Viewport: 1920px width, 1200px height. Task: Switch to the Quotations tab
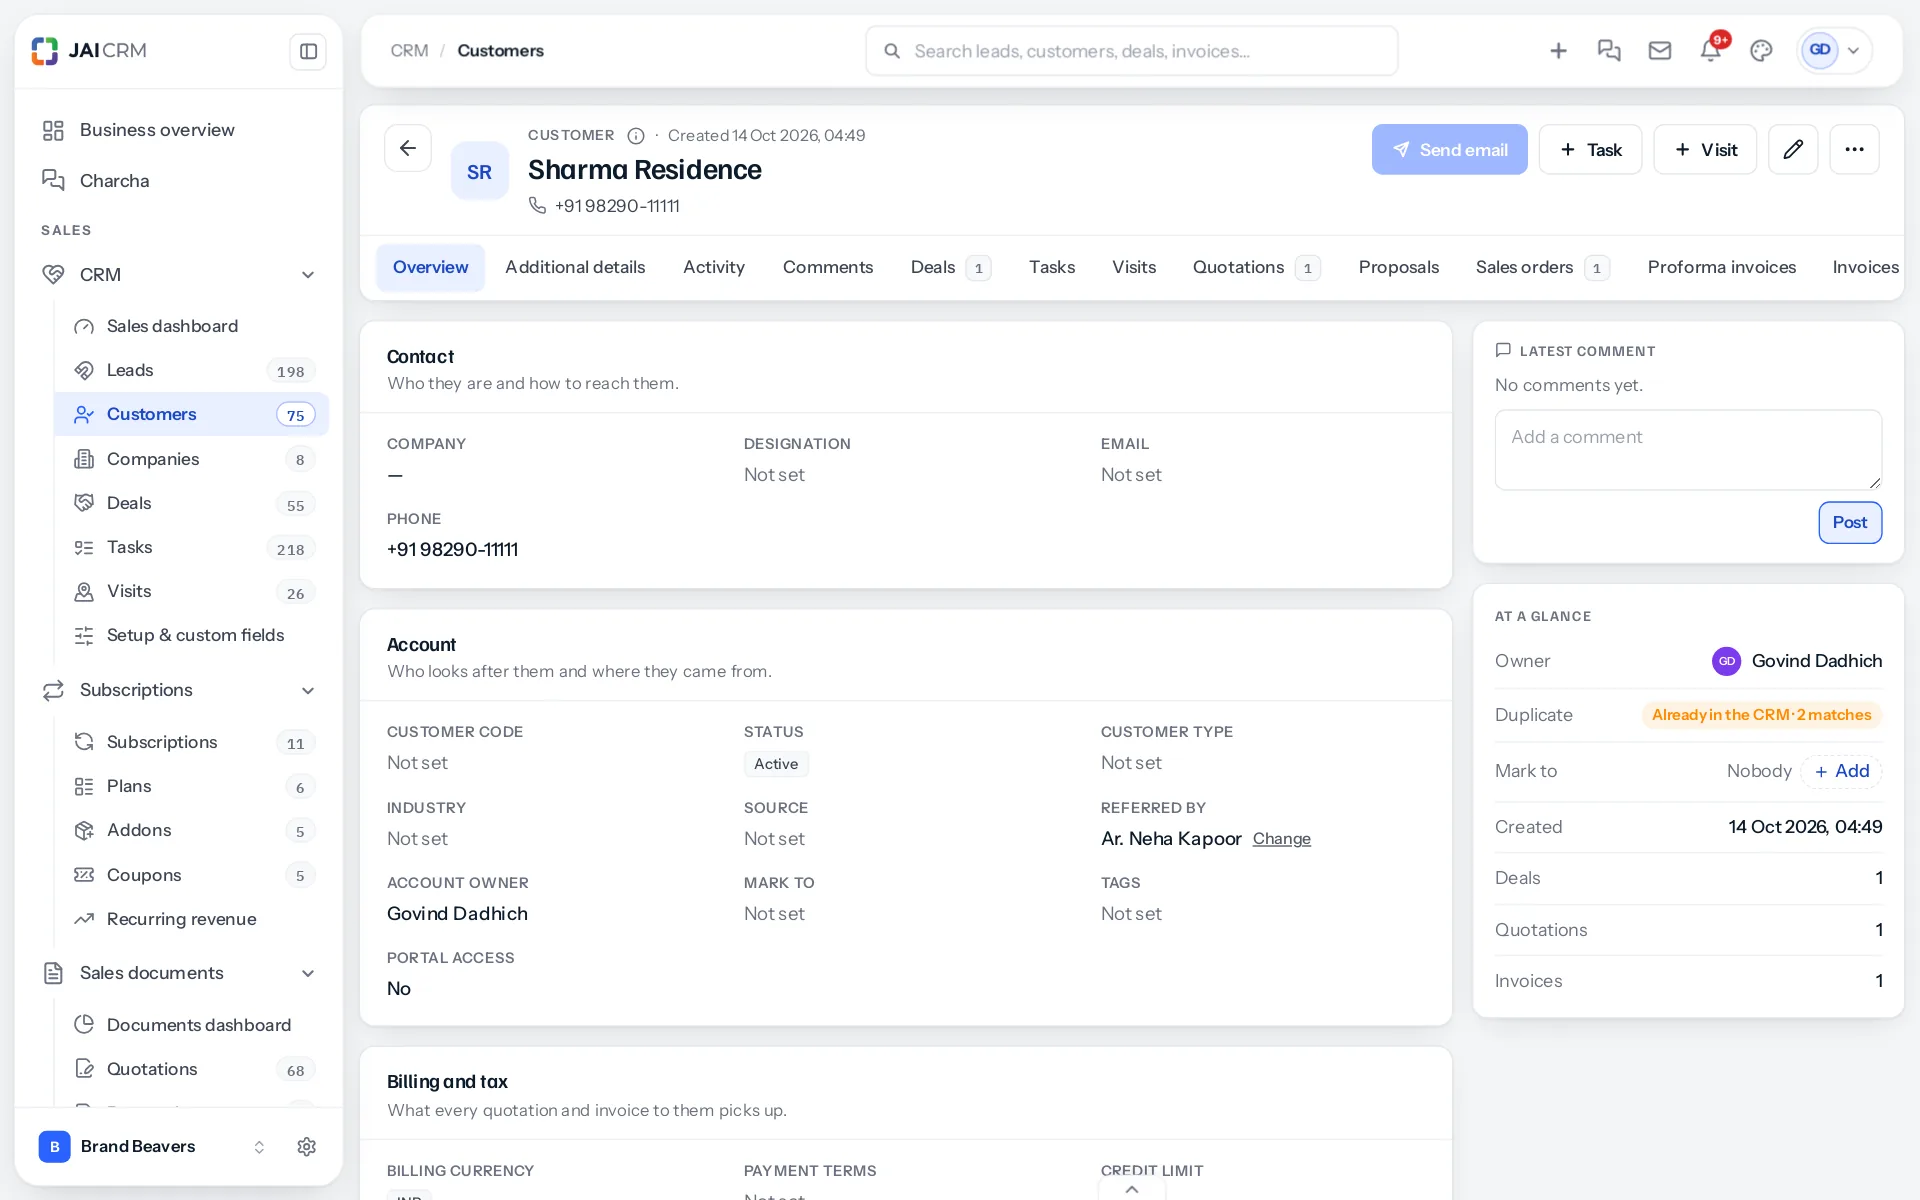pos(1256,267)
